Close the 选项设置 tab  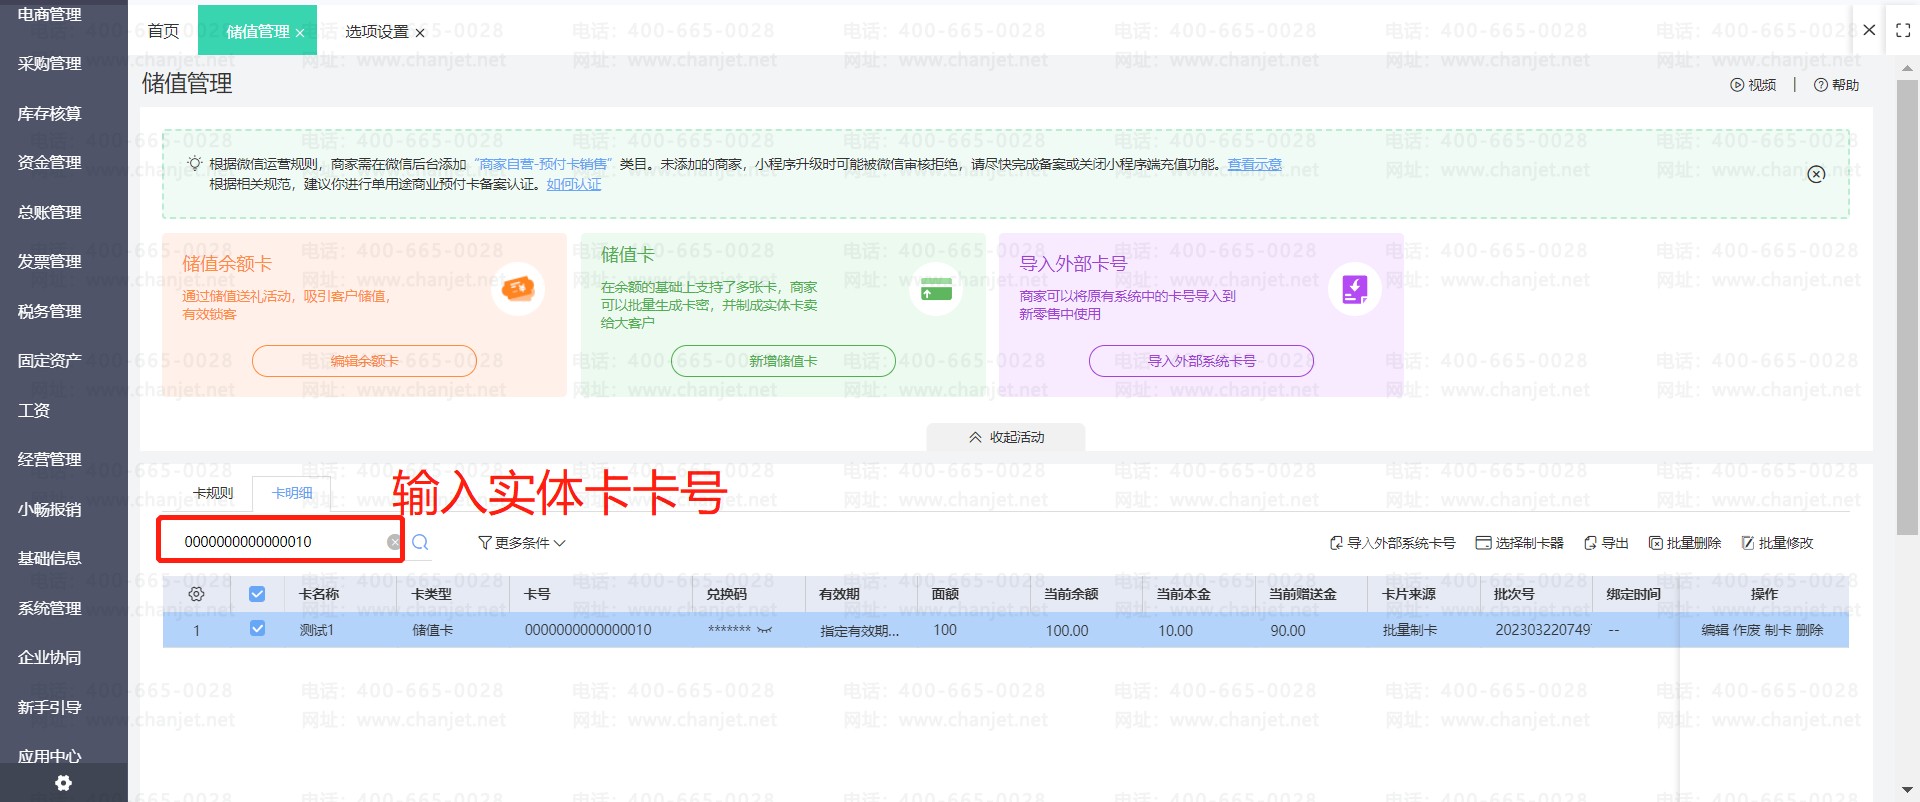point(420,33)
